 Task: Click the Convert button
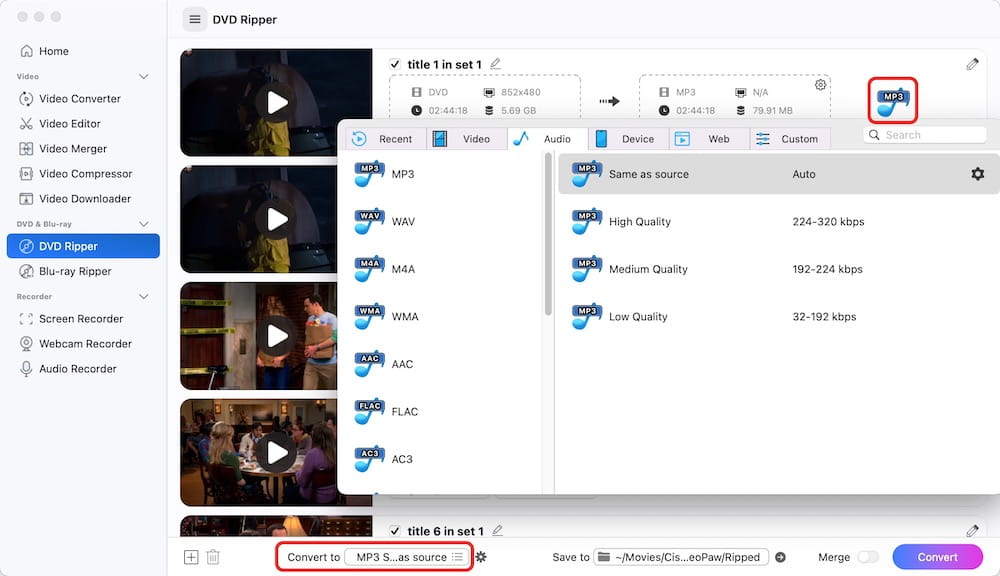pos(938,557)
